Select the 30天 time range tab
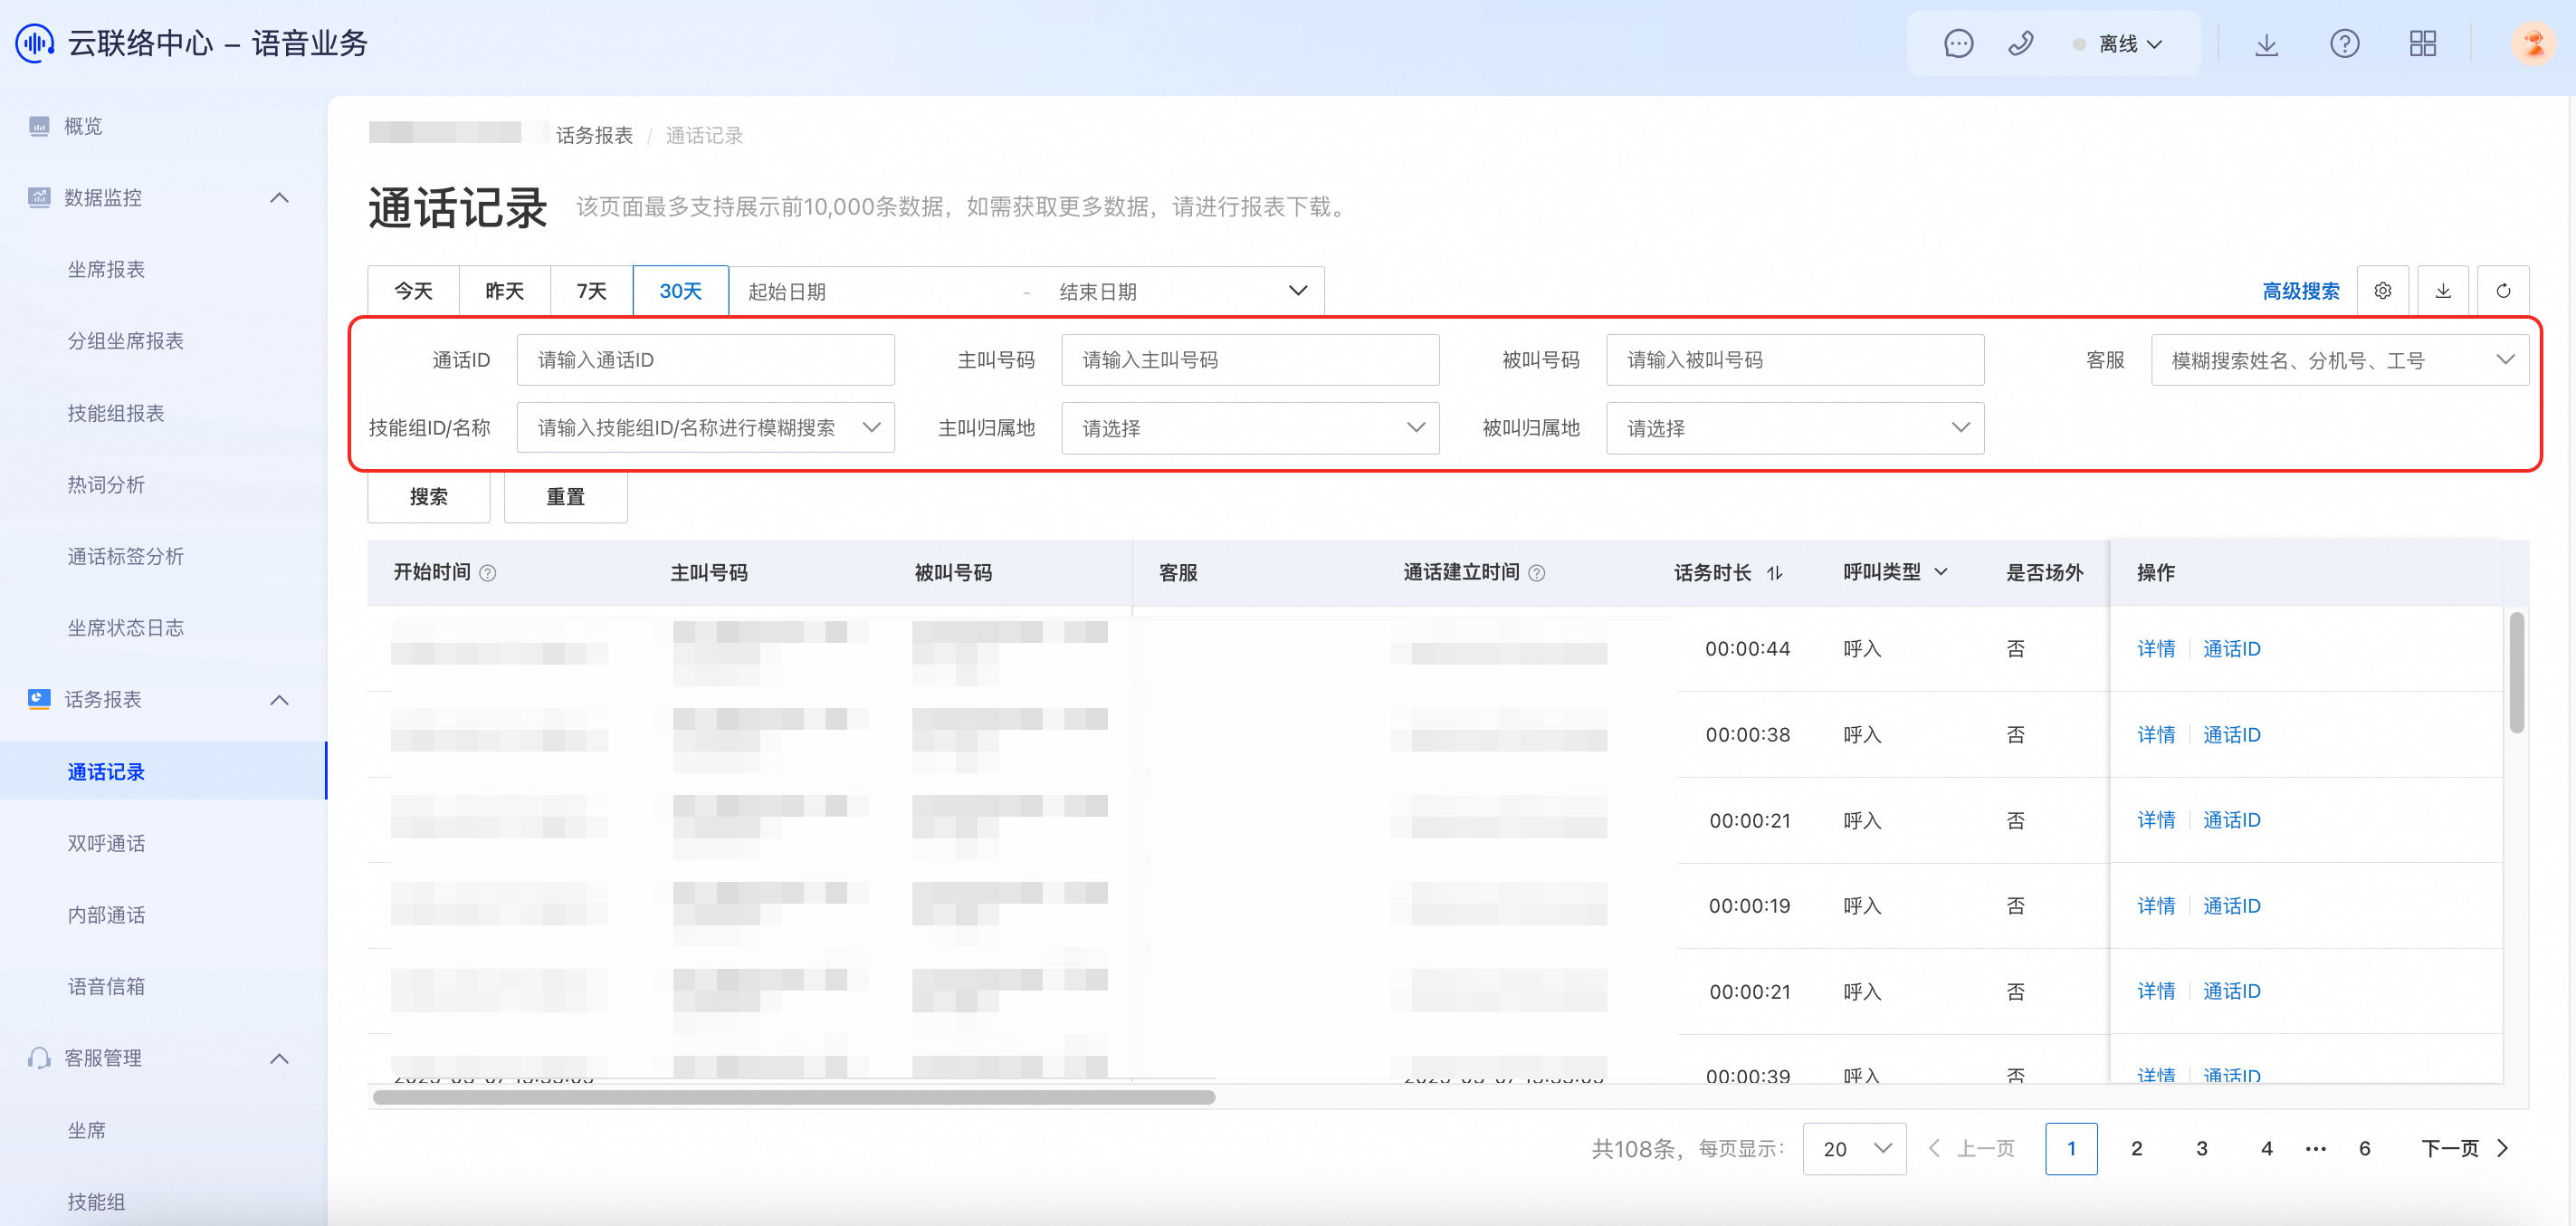This screenshot has height=1226, width=2576. (680, 291)
